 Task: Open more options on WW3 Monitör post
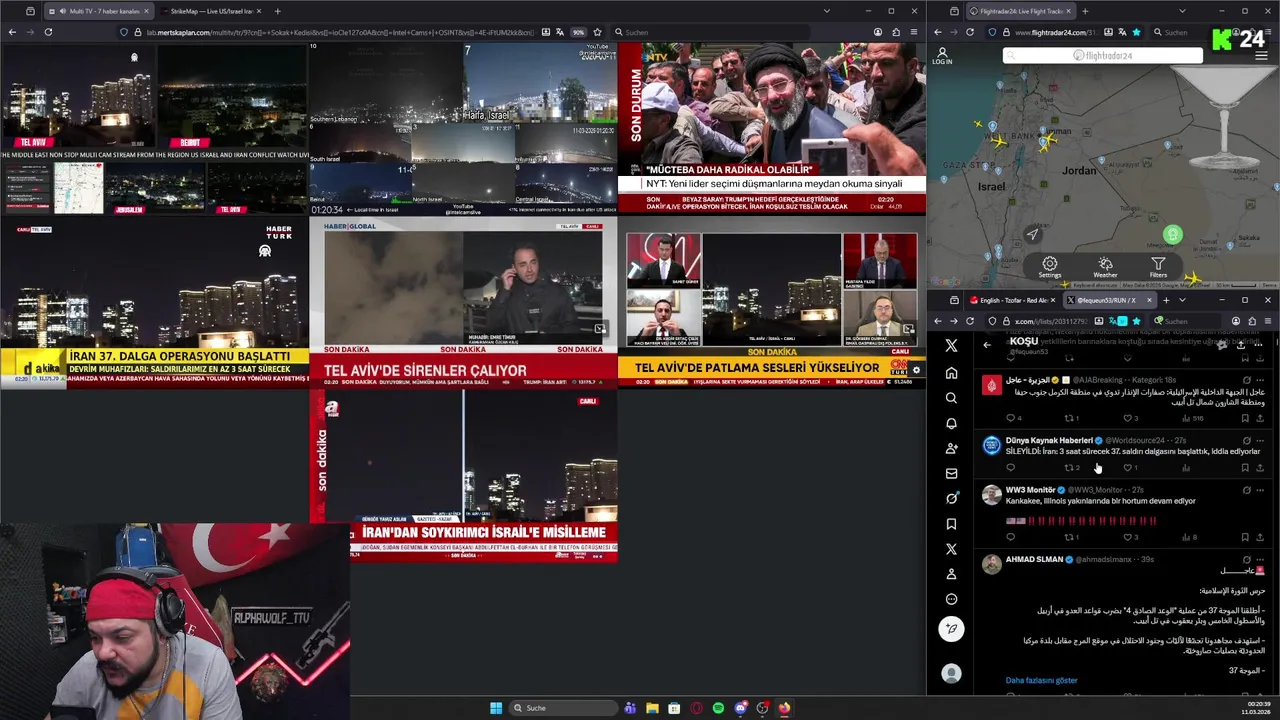1260,490
